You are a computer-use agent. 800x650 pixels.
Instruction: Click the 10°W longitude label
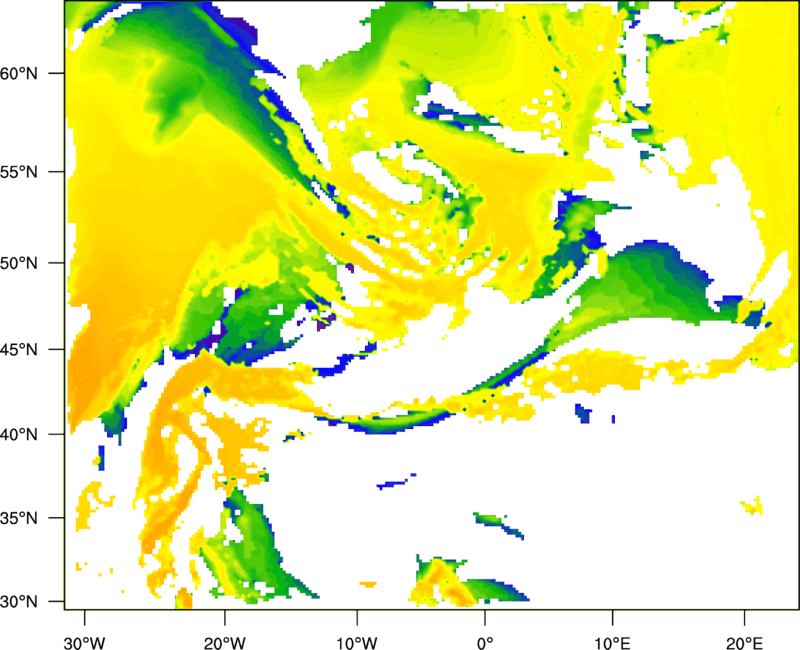(x=357, y=643)
